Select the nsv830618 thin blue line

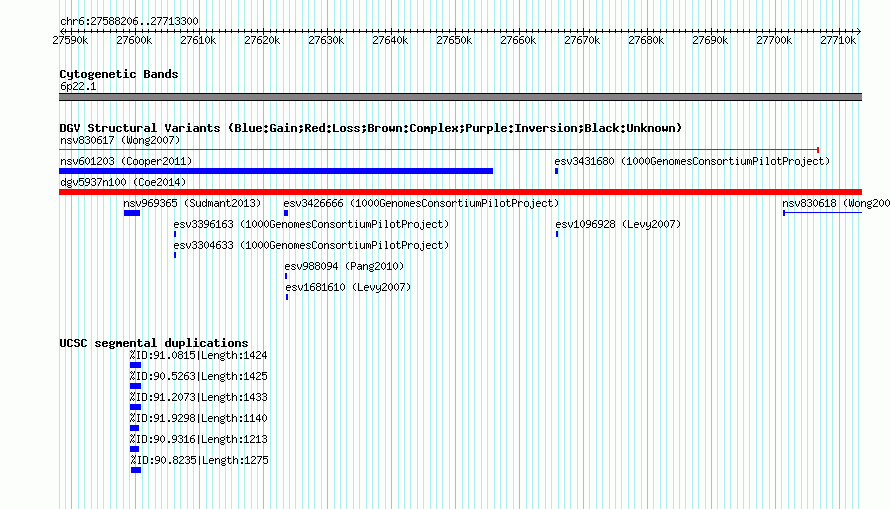pyautogui.click(x=822, y=213)
